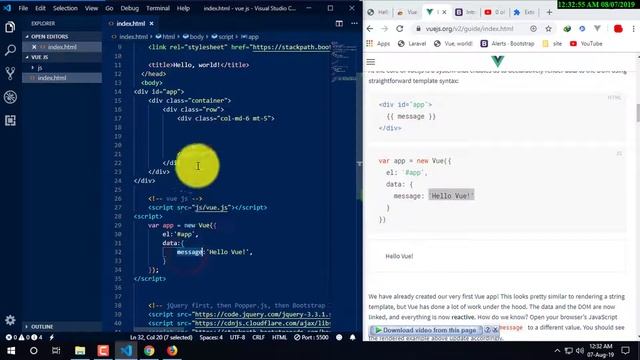Click the red extension icon in Chrome
Image resolution: width=640 pixels, height=360 pixels.
(618, 29)
